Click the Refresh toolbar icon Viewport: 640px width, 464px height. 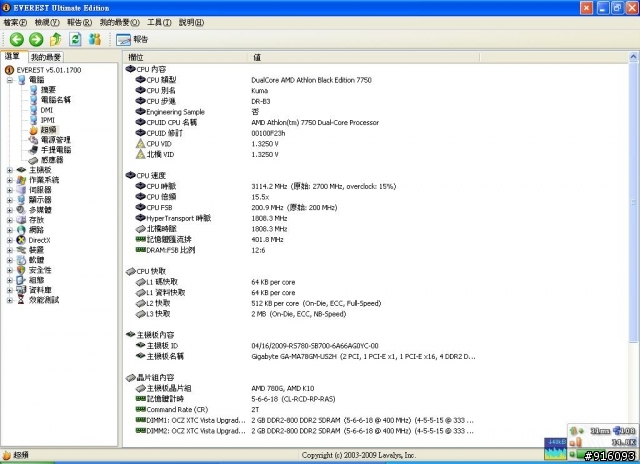pos(75,40)
